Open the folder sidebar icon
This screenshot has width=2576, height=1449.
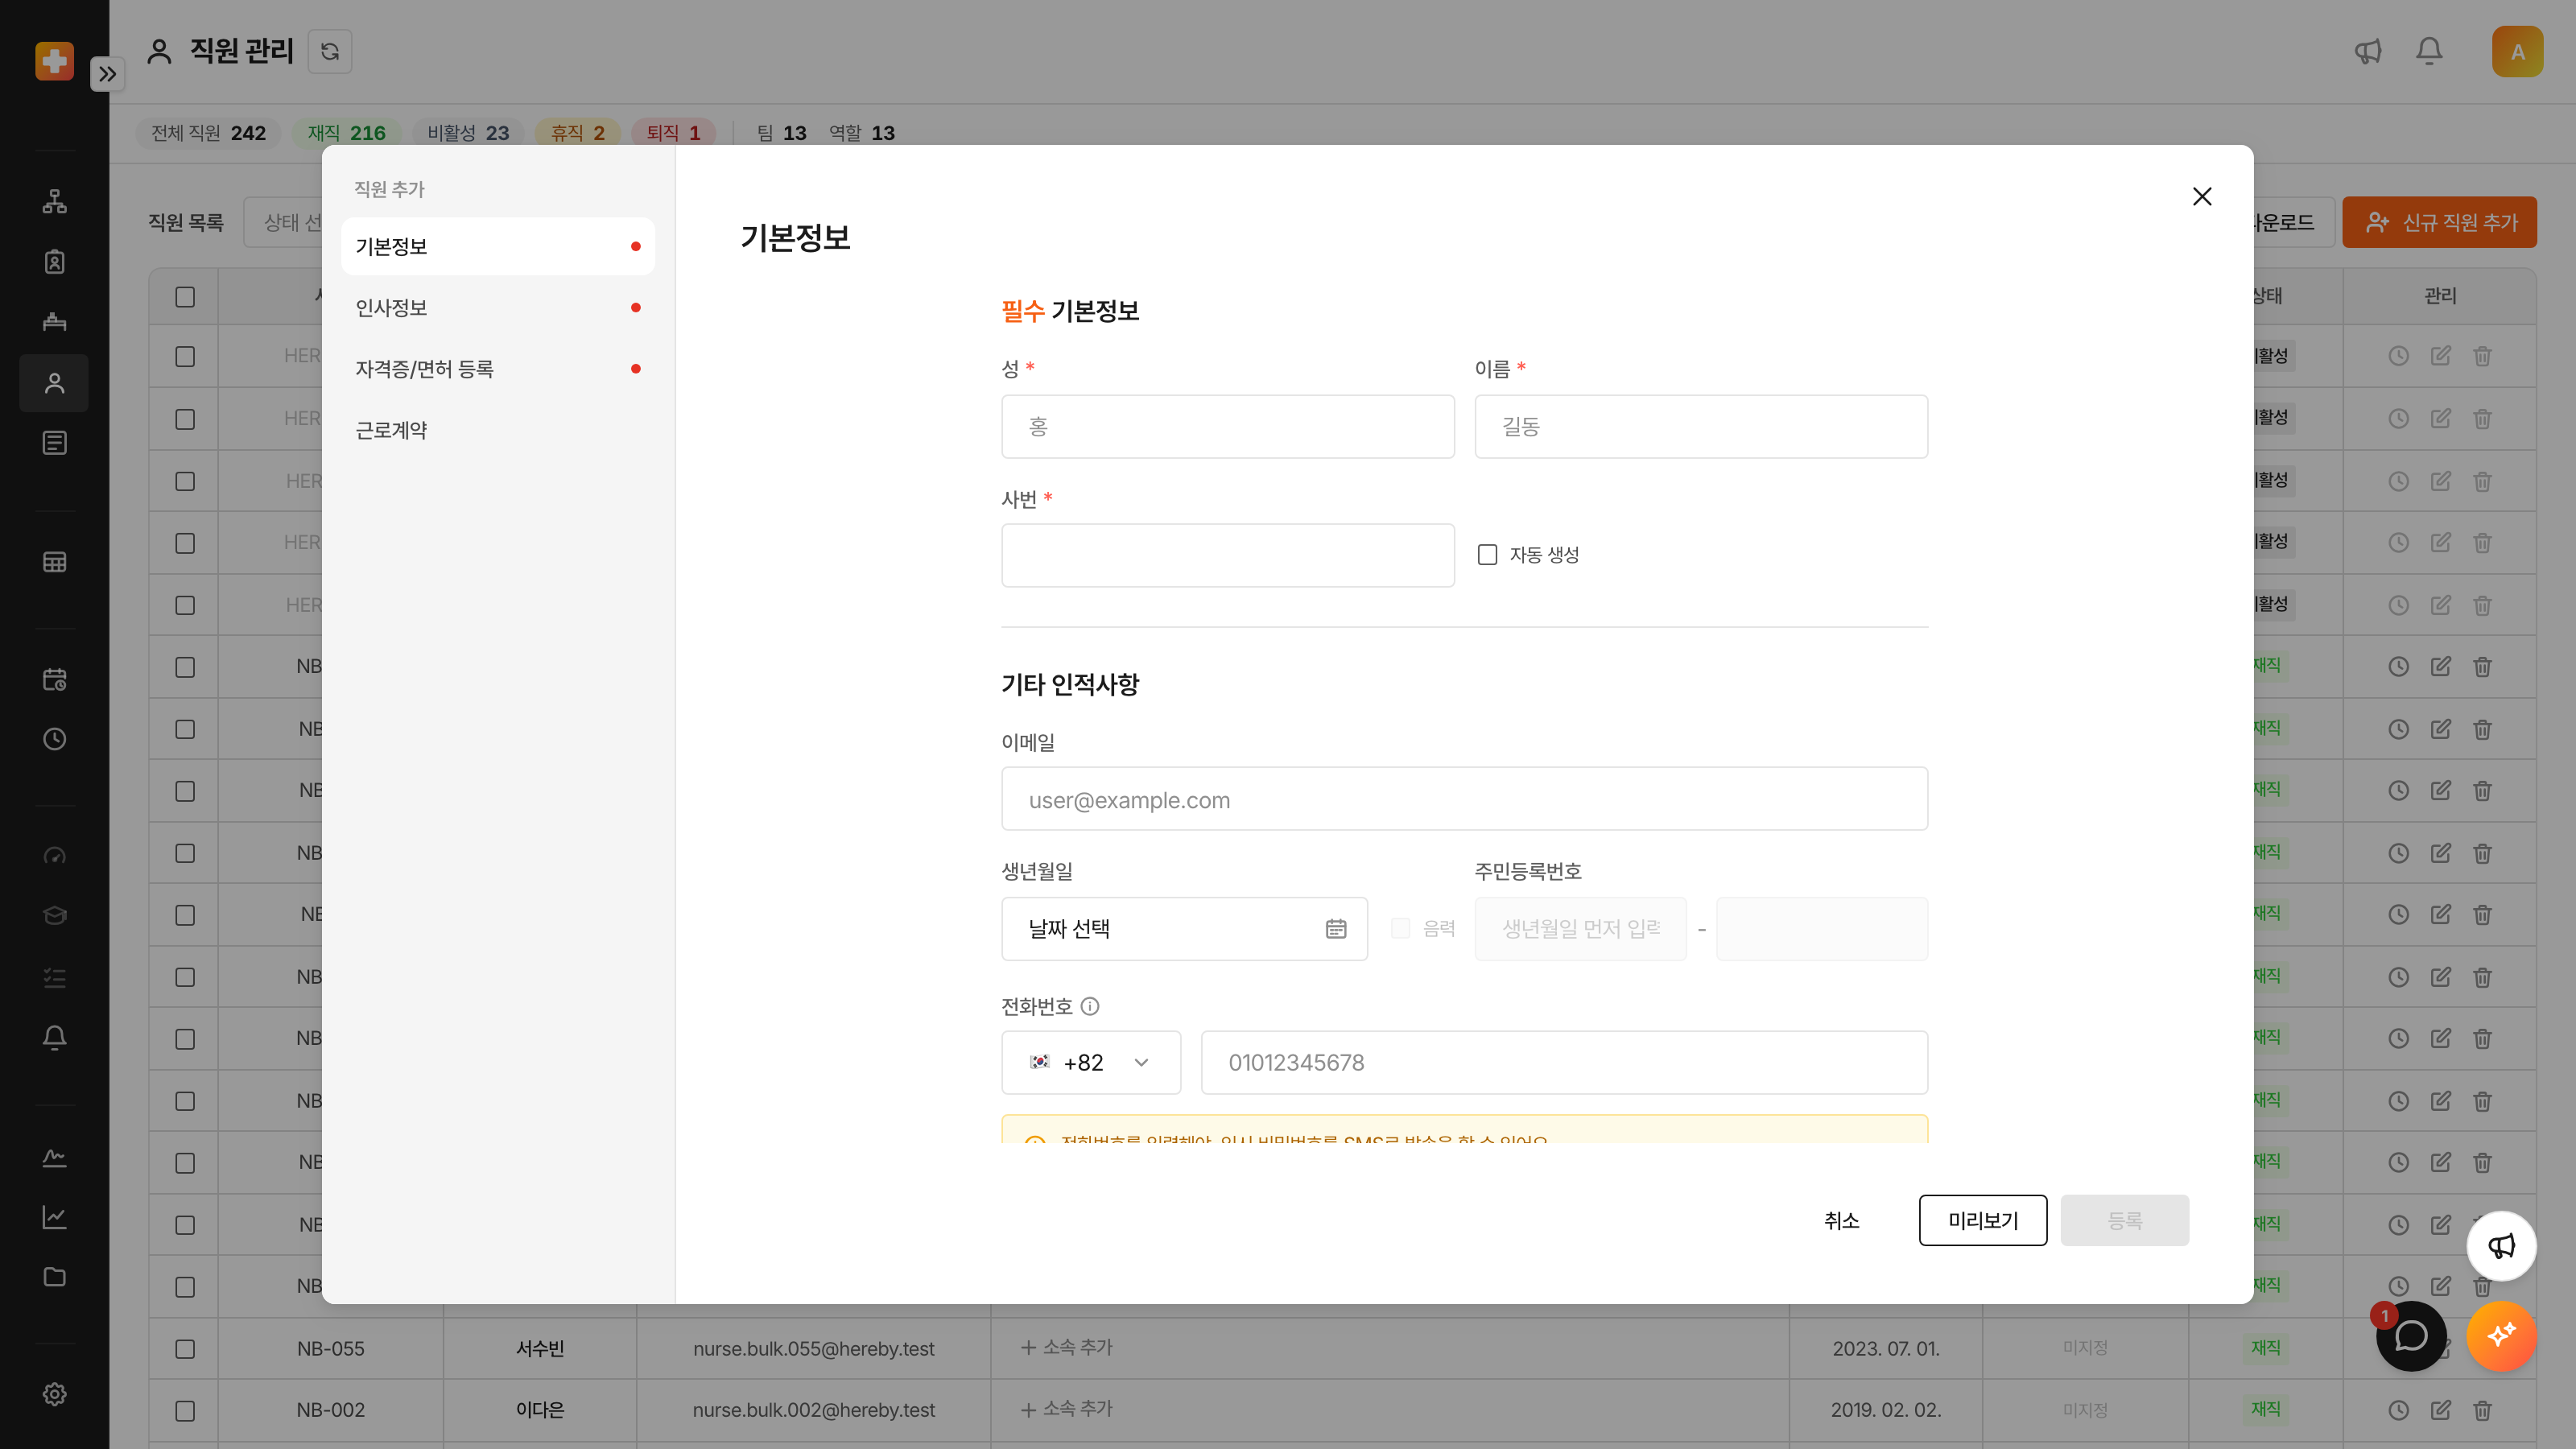54,1276
